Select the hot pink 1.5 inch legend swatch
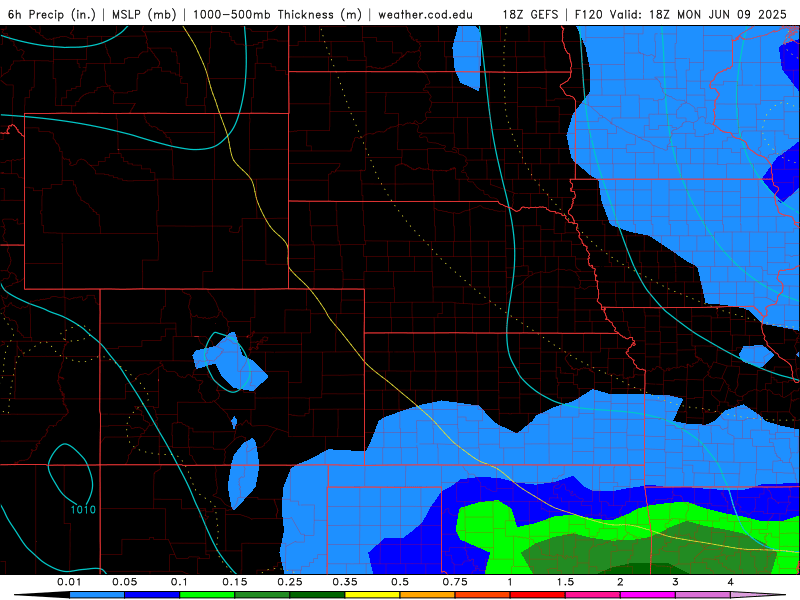800x600 pixels. click(593, 595)
